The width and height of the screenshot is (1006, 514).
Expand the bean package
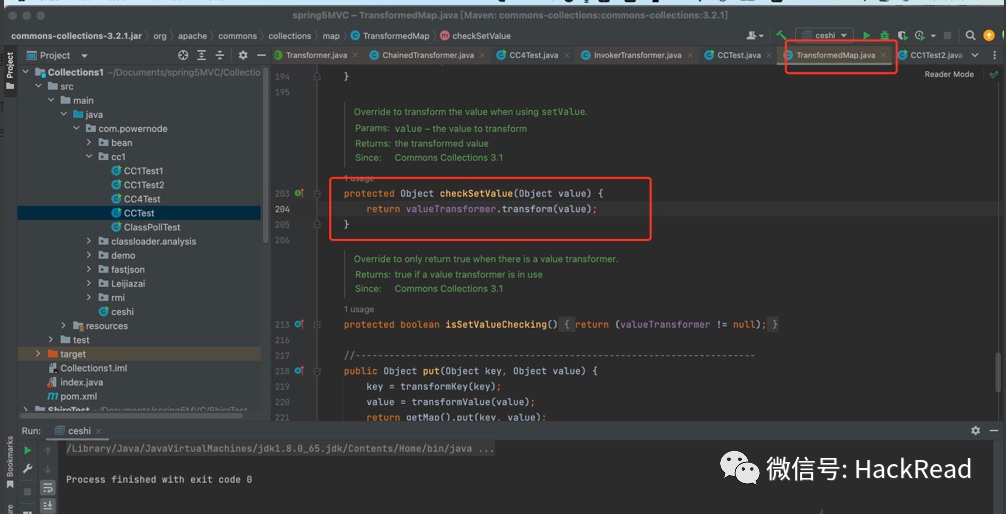pos(89,142)
